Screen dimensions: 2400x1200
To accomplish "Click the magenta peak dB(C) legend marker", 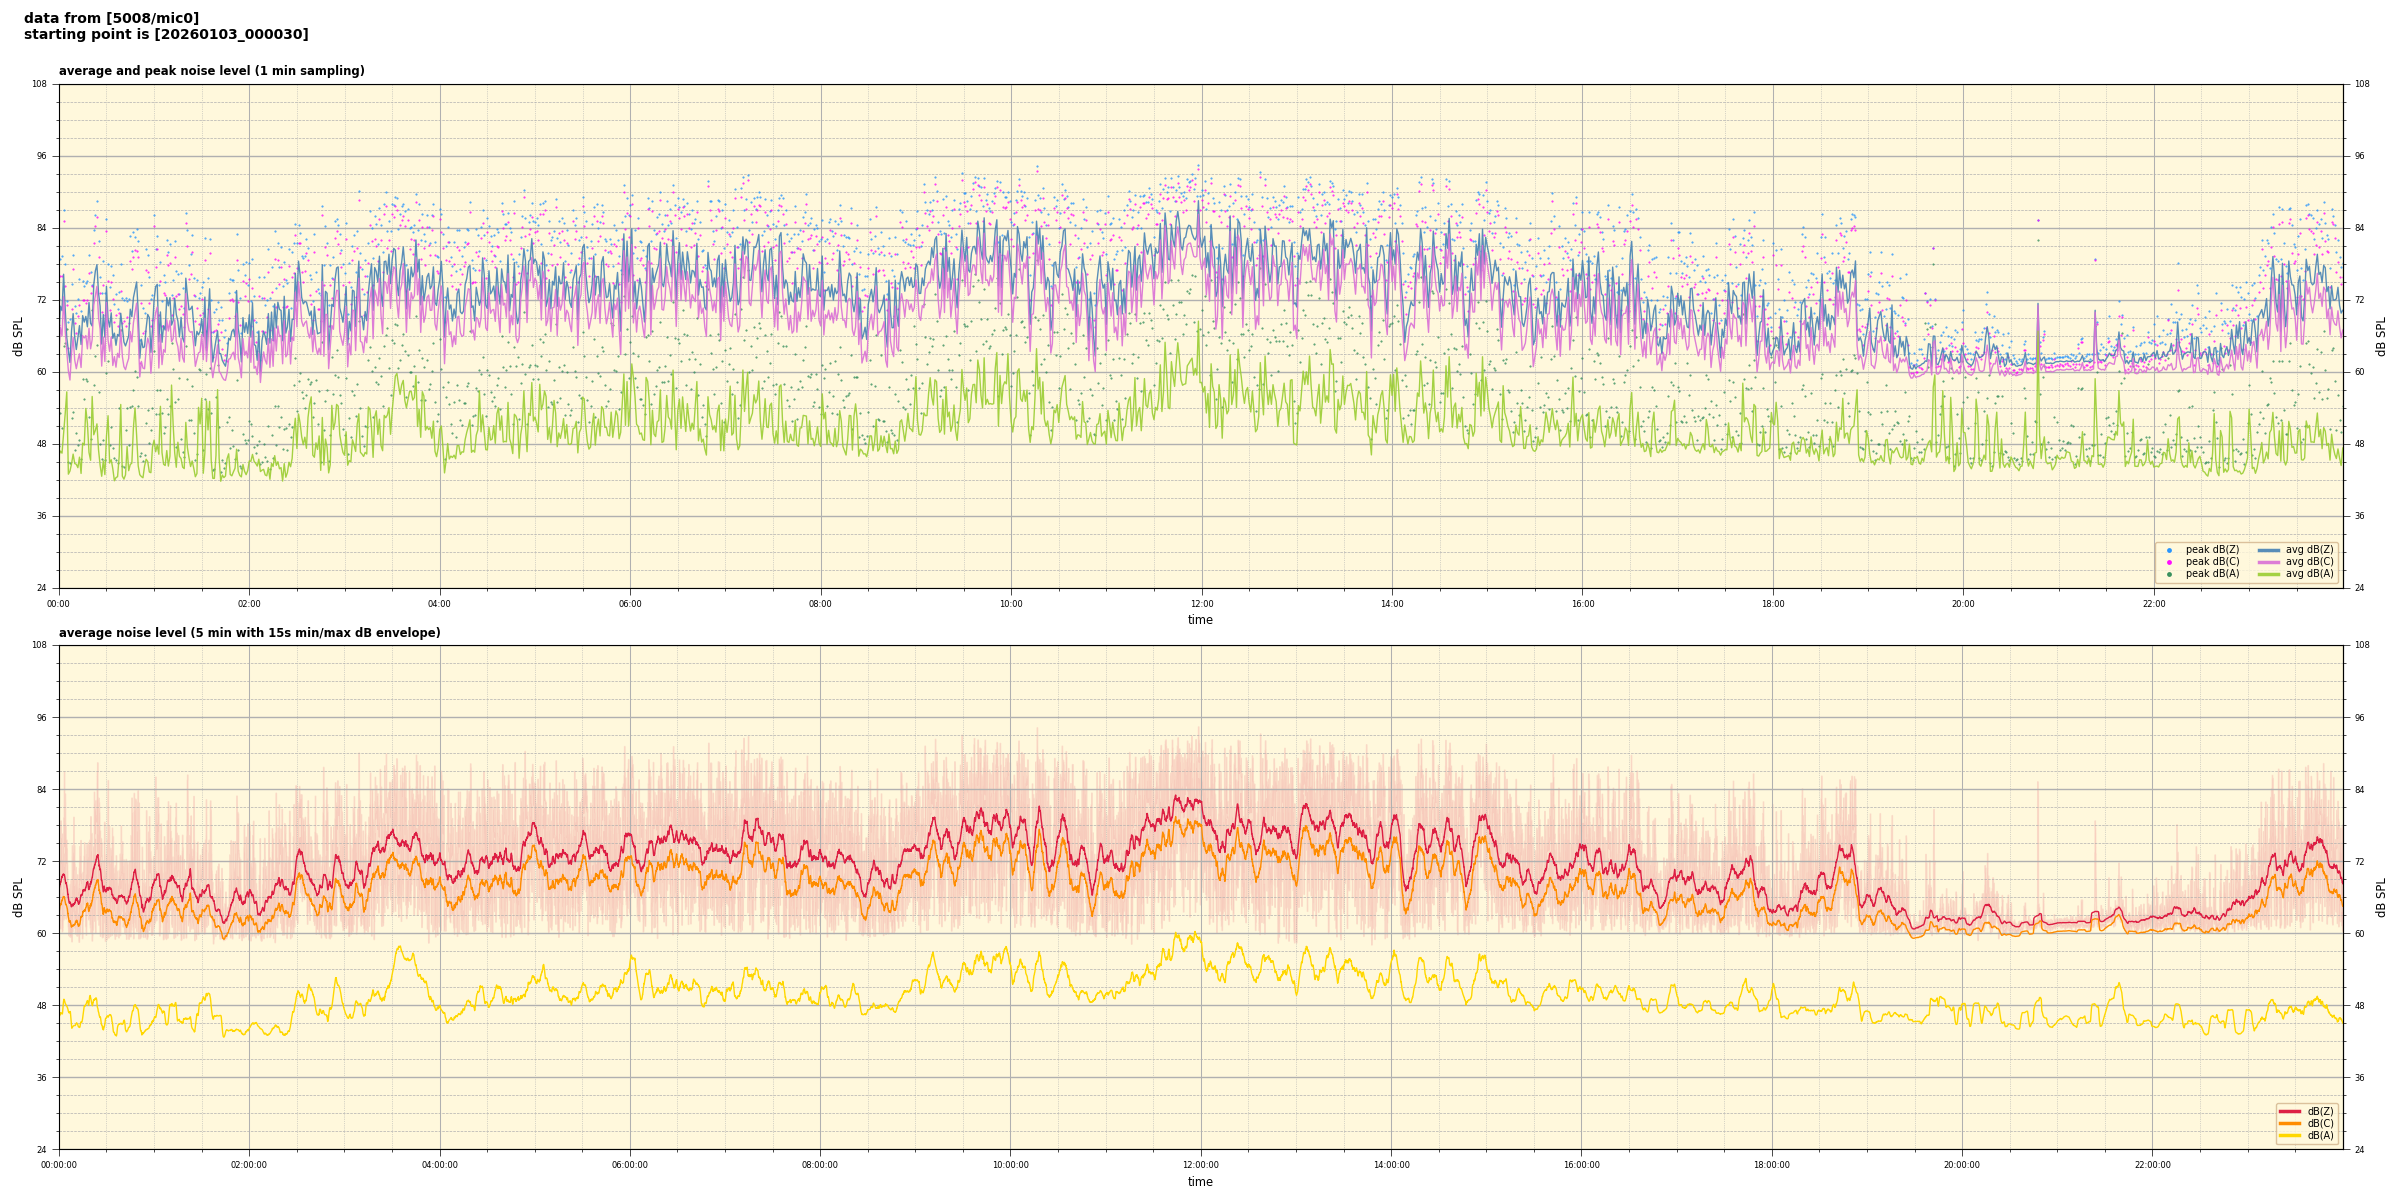I will pyautogui.click(x=2169, y=562).
